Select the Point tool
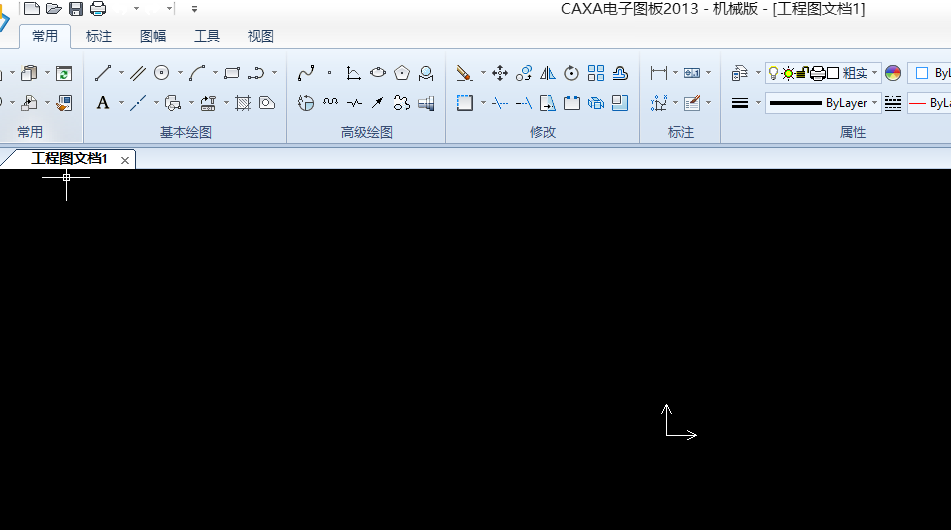Screen dimensions: 951x530 tap(329, 73)
